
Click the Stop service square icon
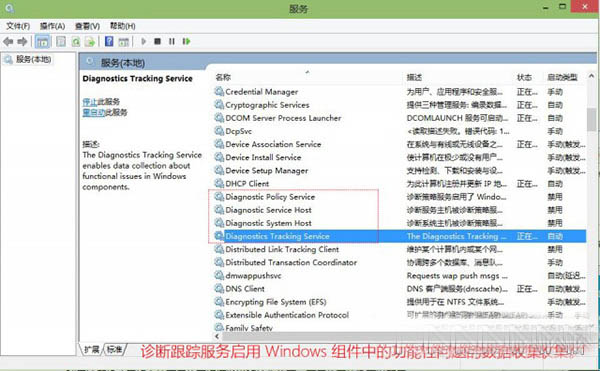pyautogui.click(x=157, y=41)
